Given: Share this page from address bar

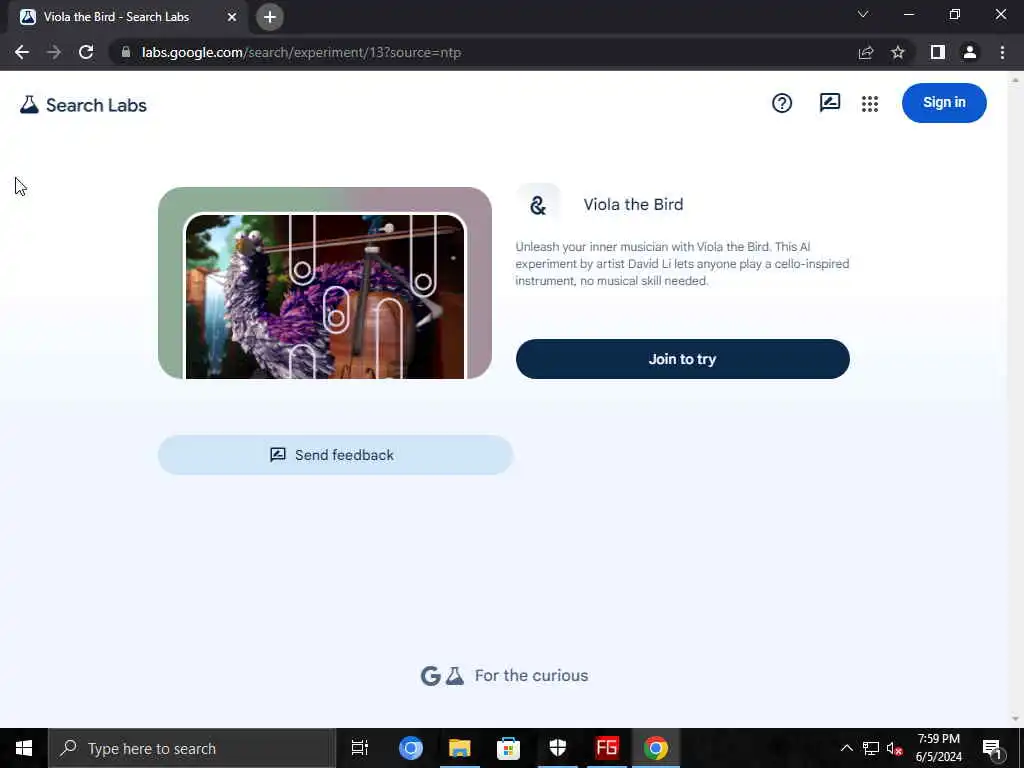Looking at the screenshot, I should coord(866,52).
